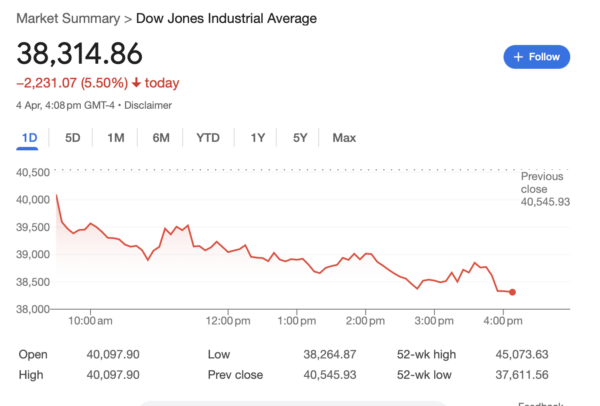The image size is (600, 406).
Task: Open the Disclaimer link
Action: coord(146,105)
